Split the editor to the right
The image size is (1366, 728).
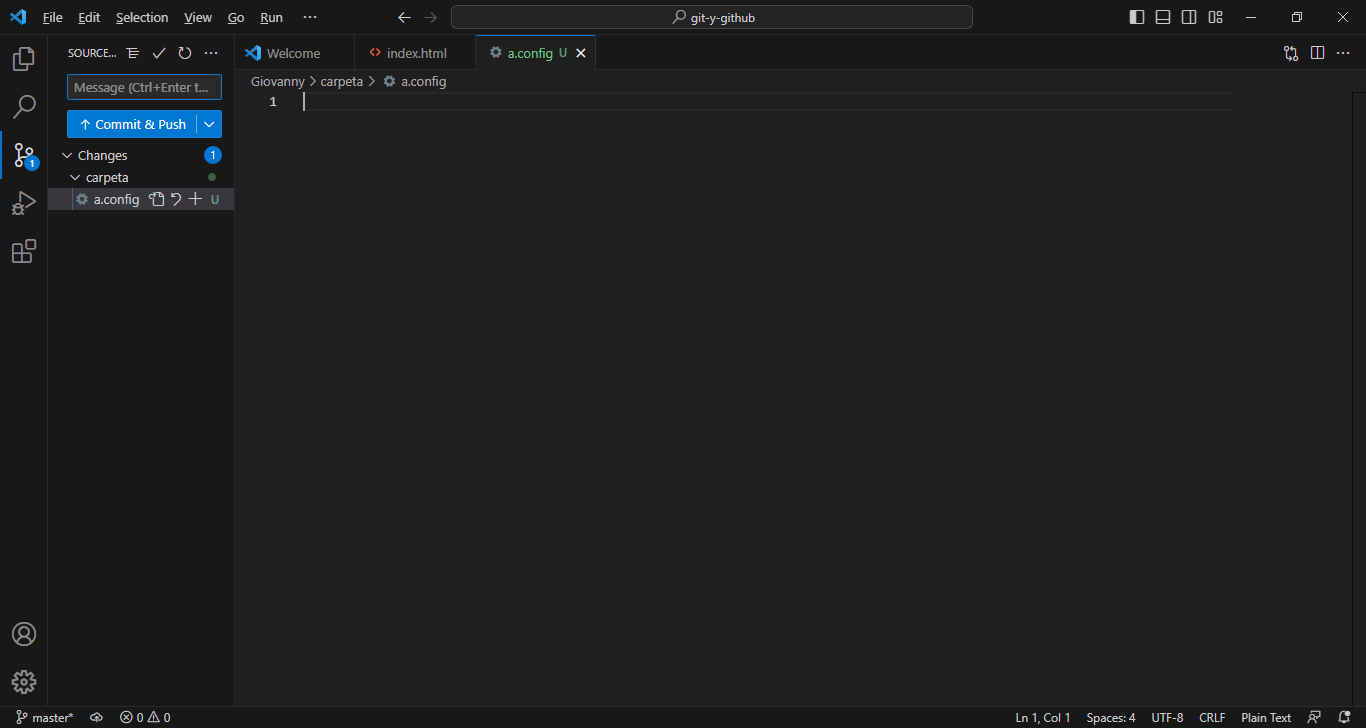pyautogui.click(x=1317, y=53)
